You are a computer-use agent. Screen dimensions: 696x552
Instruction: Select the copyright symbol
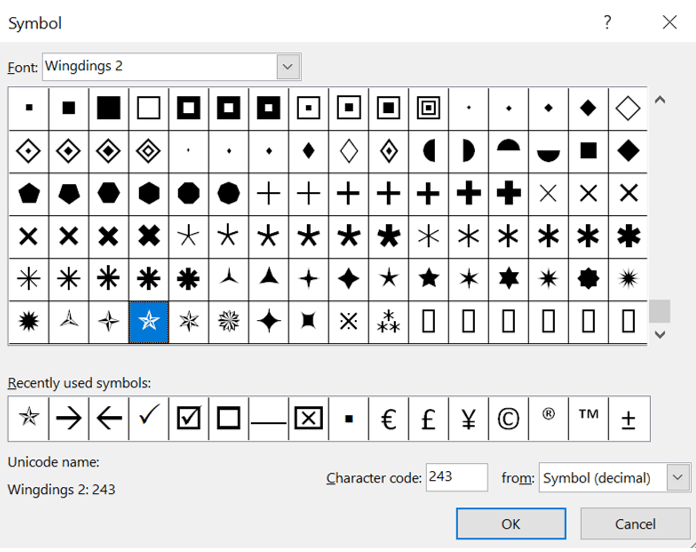[x=509, y=418]
